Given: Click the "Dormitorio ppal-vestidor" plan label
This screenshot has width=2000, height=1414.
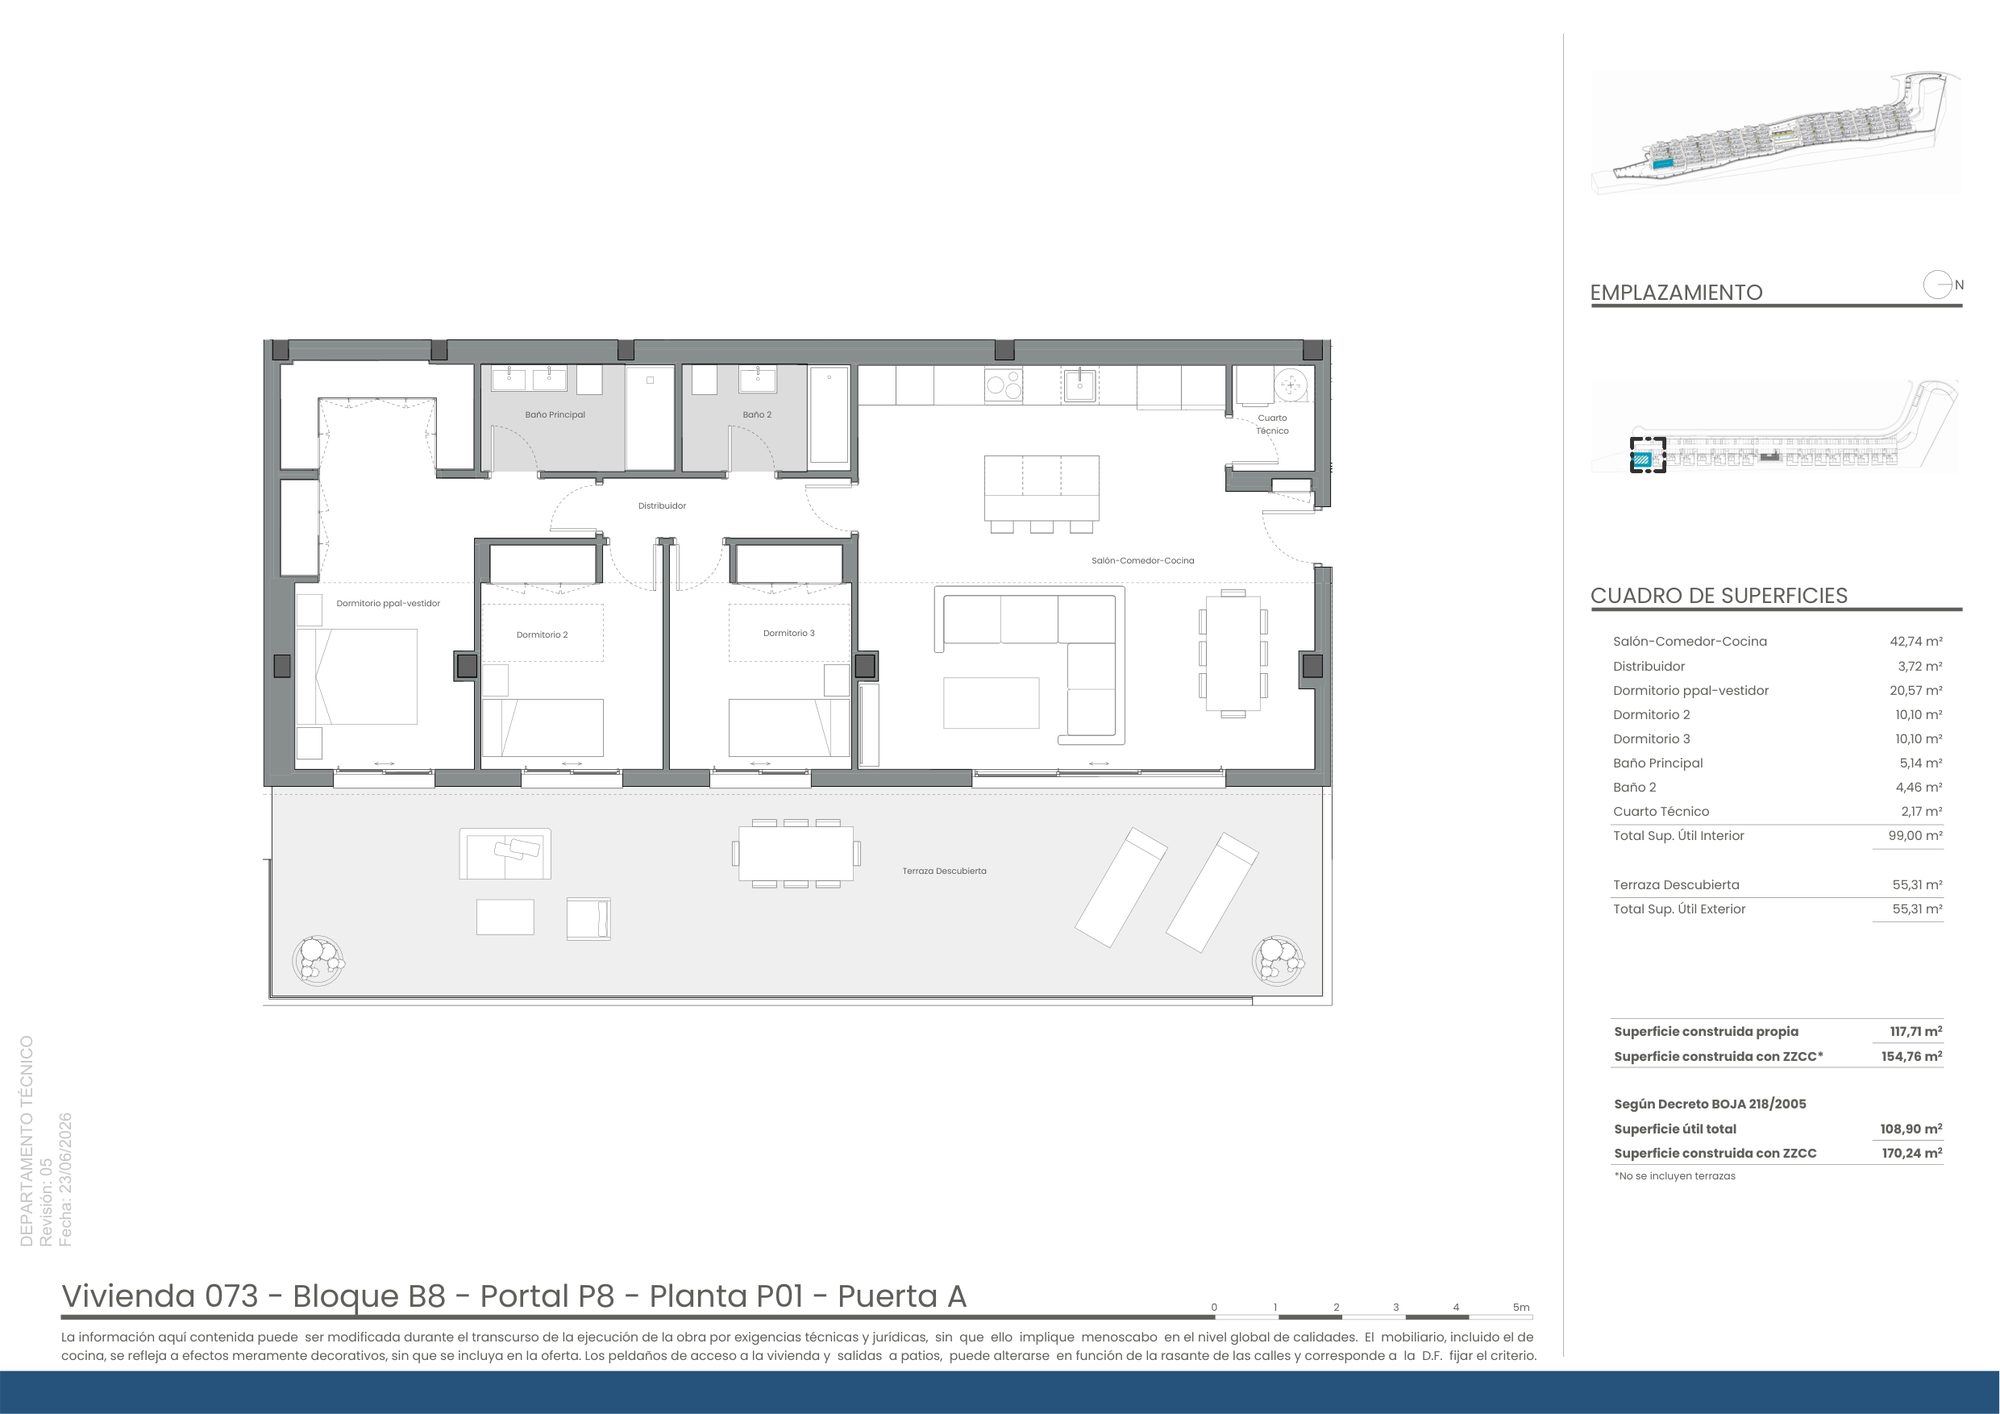Looking at the screenshot, I should tap(388, 603).
